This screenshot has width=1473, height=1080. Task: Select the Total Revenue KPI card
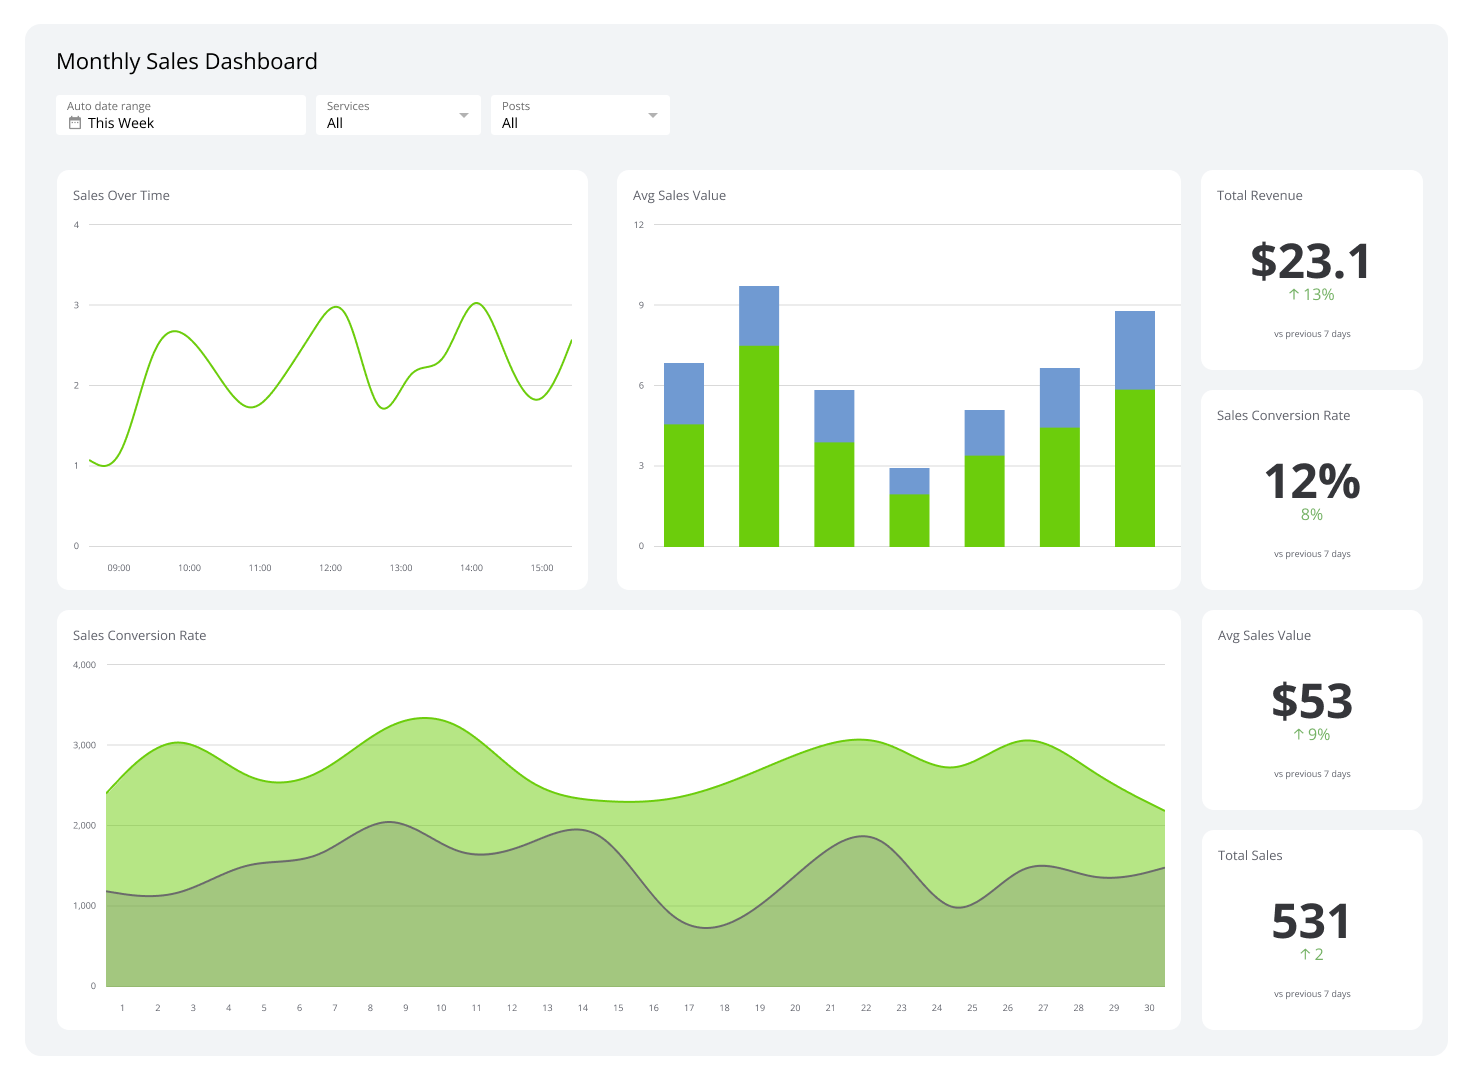click(1311, 268)
